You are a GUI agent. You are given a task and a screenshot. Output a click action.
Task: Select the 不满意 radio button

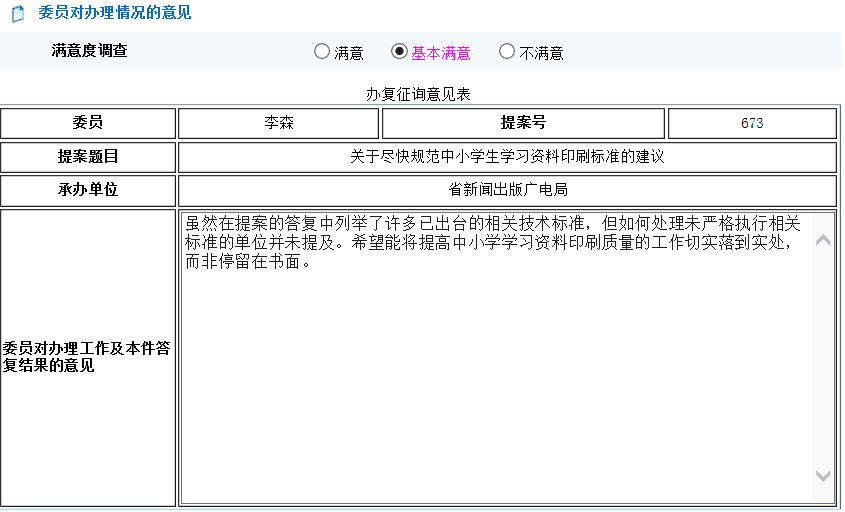[507, 52]
